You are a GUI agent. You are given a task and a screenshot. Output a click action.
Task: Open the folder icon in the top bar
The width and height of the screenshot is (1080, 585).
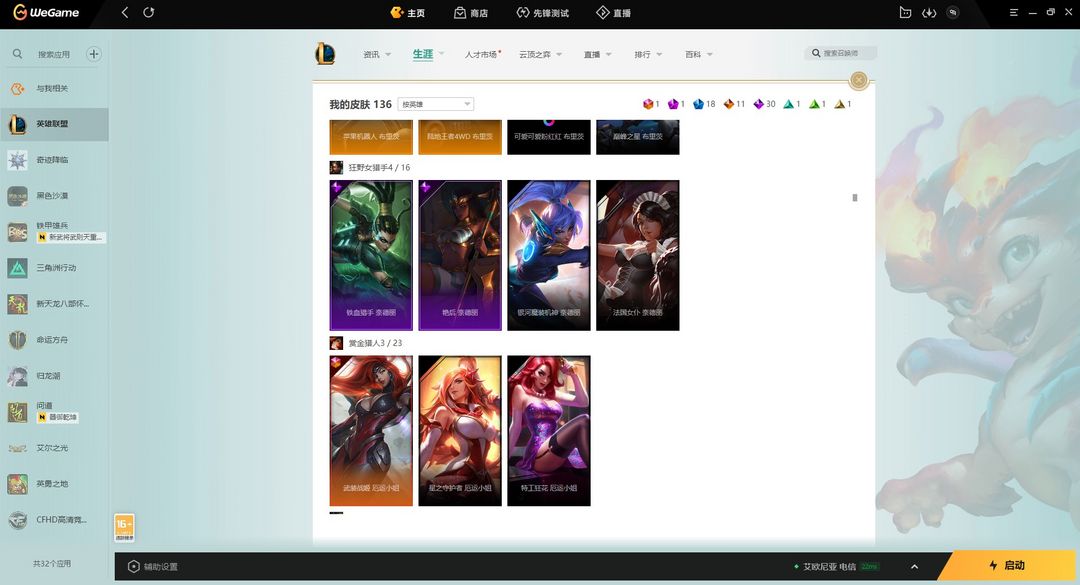(906, 12)
